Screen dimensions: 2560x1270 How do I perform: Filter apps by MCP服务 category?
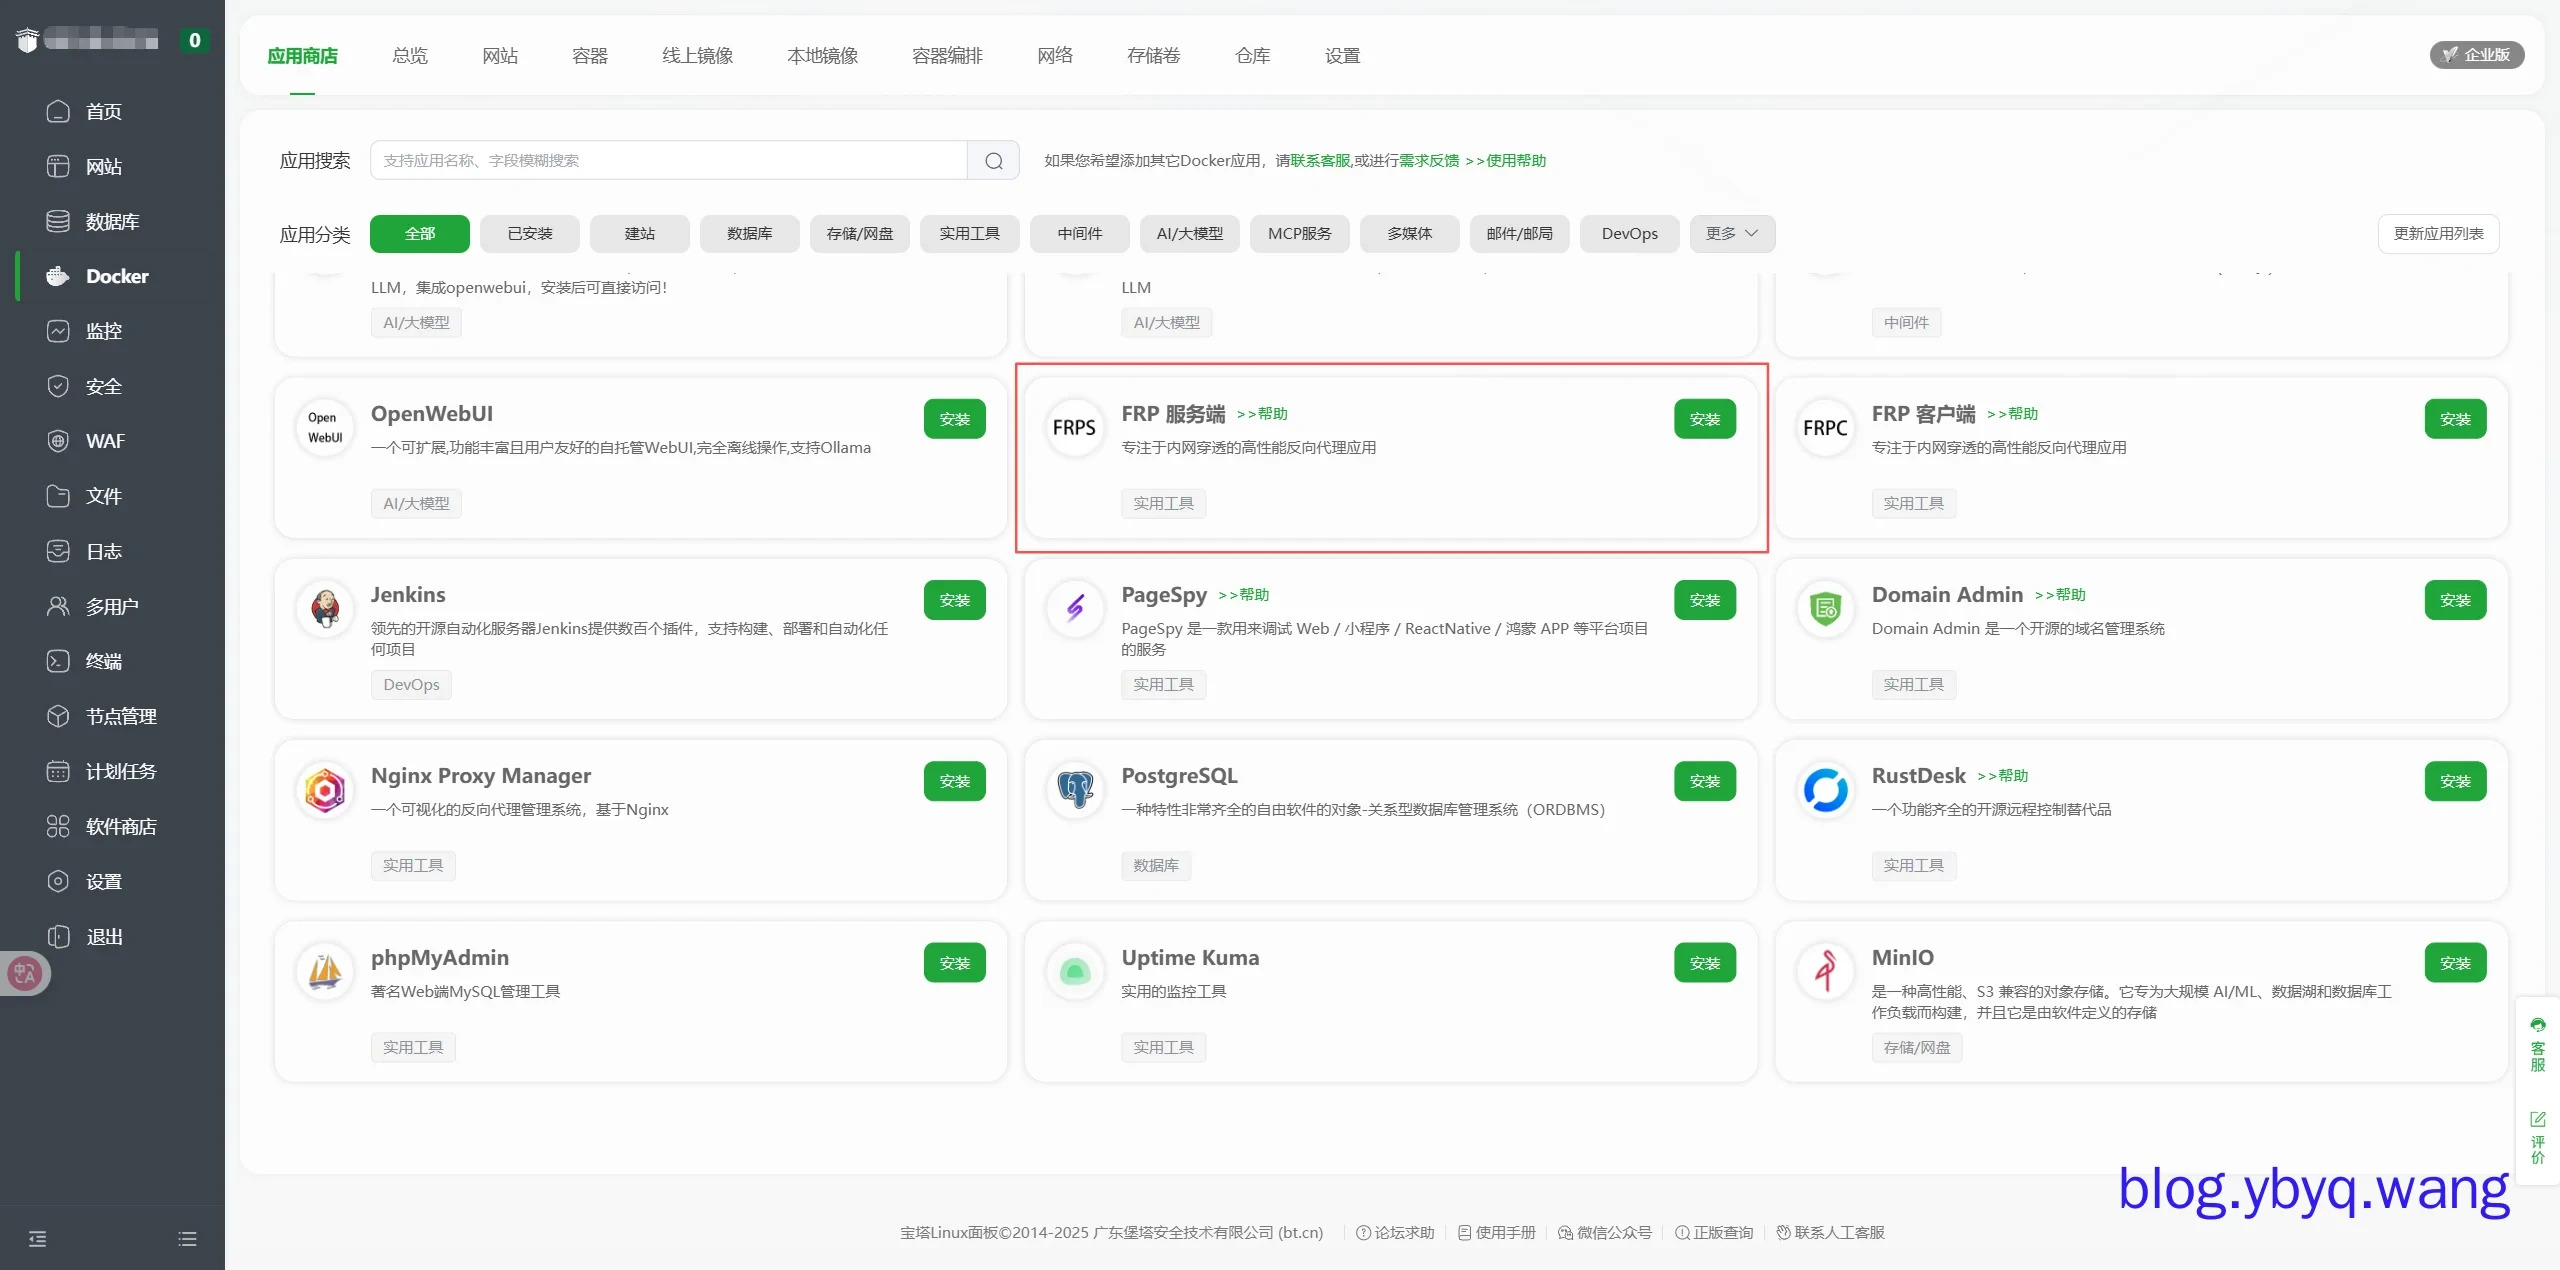click(x=1300, y=233)
